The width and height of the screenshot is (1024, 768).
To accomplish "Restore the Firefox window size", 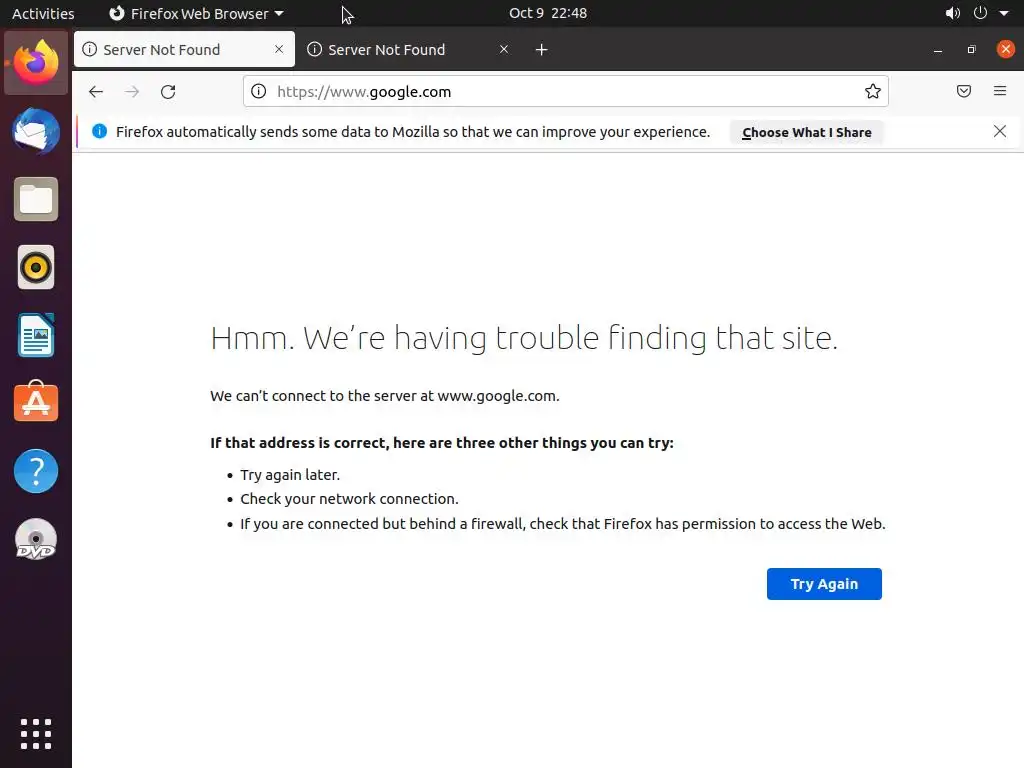I will pos(971,50).
